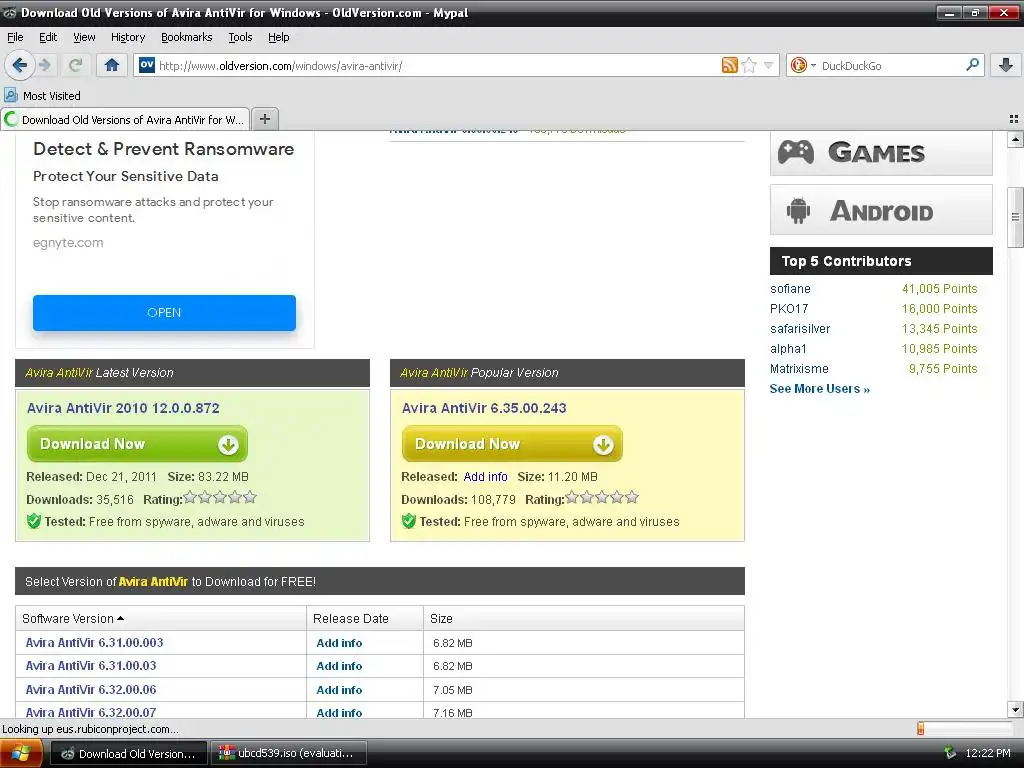Click the green Download Now button
The image size is (1024, 768).
click(137, 444)
